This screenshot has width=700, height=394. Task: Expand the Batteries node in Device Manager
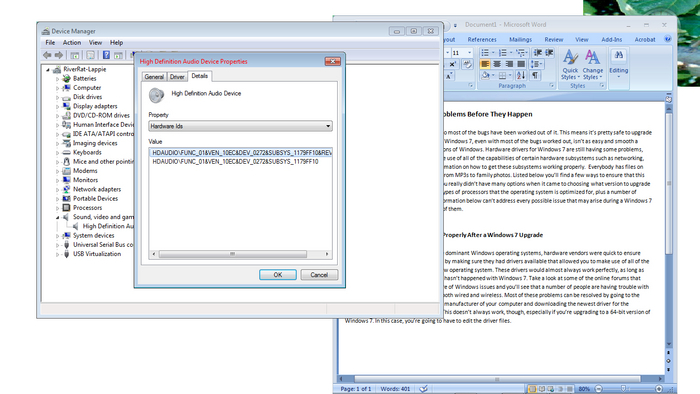click(x=58, y=79)
